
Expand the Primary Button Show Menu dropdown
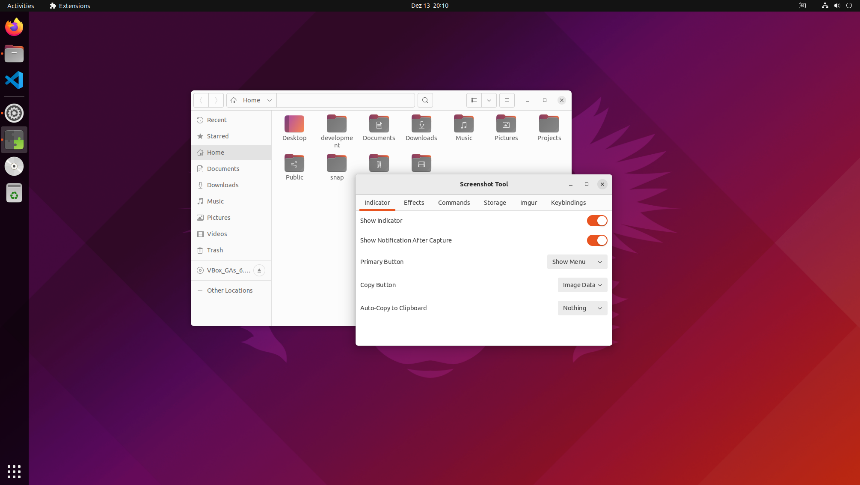tap(577, 262)
